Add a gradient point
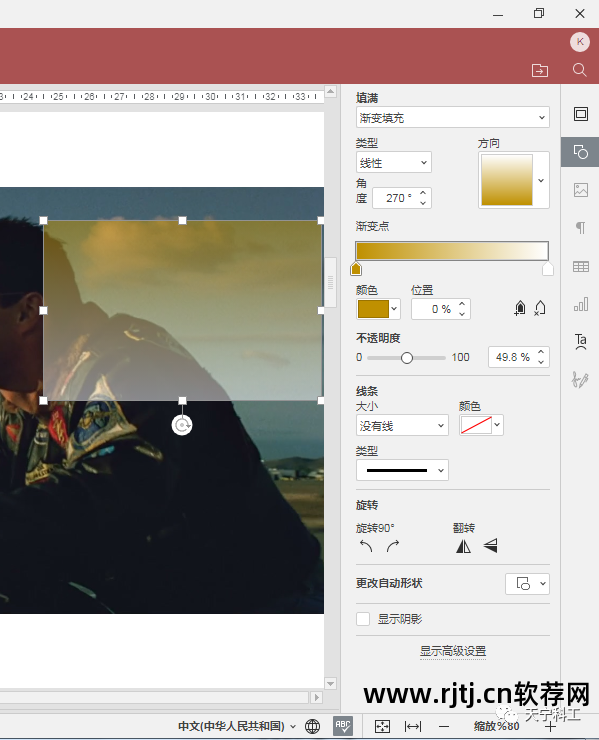Image resolution: width=599 pixels, height=740 pixels. coord(520,308)
